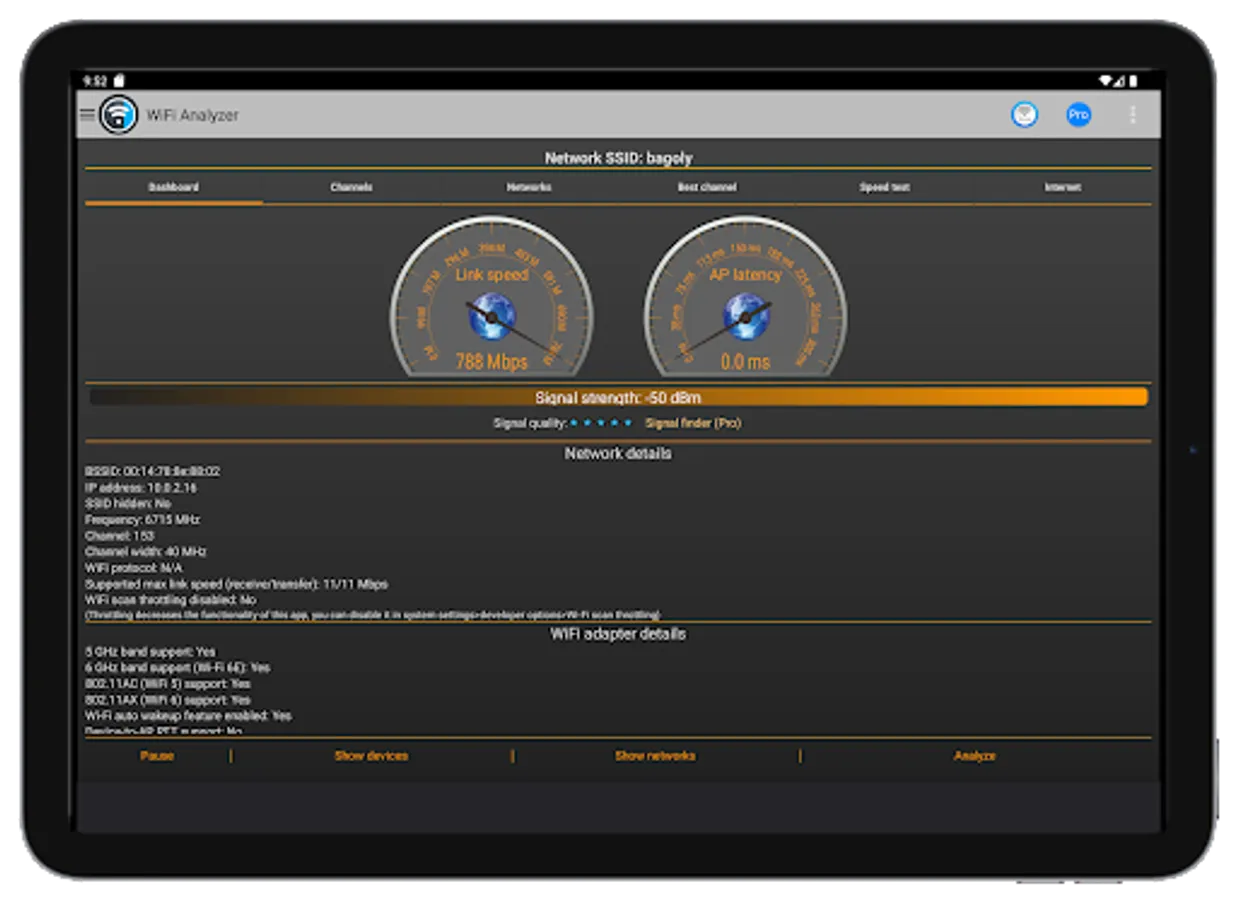Switch to the Channels tab
This screenshot has width=1235, height=900.
click(352, 187)
